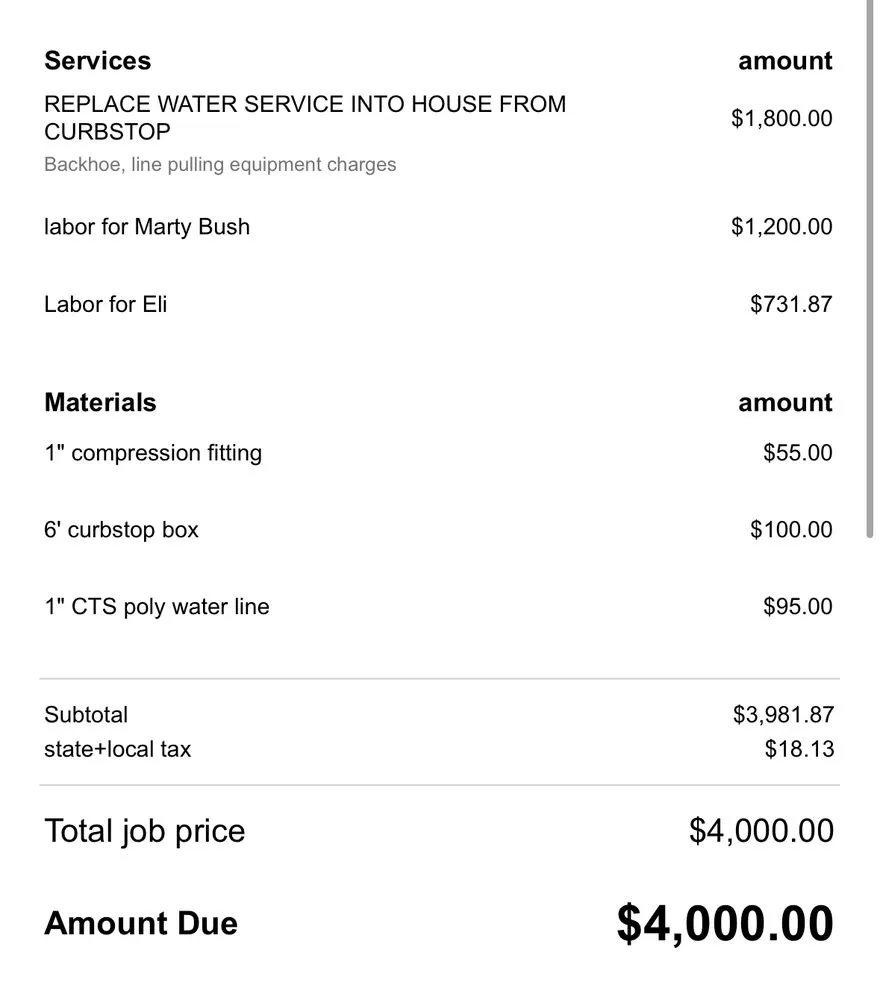Select the Labor for Eli line
880x1000 pixels.
click(x=106, y=304)
